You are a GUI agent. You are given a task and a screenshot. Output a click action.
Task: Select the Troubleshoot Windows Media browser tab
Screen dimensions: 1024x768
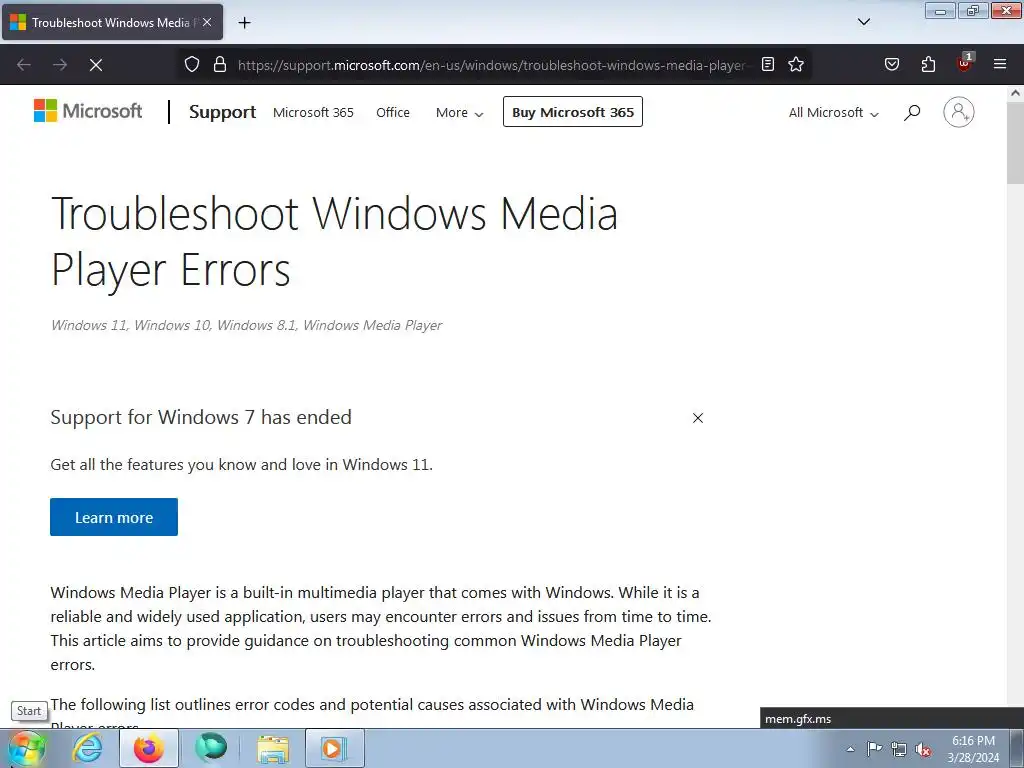point(112,22)
